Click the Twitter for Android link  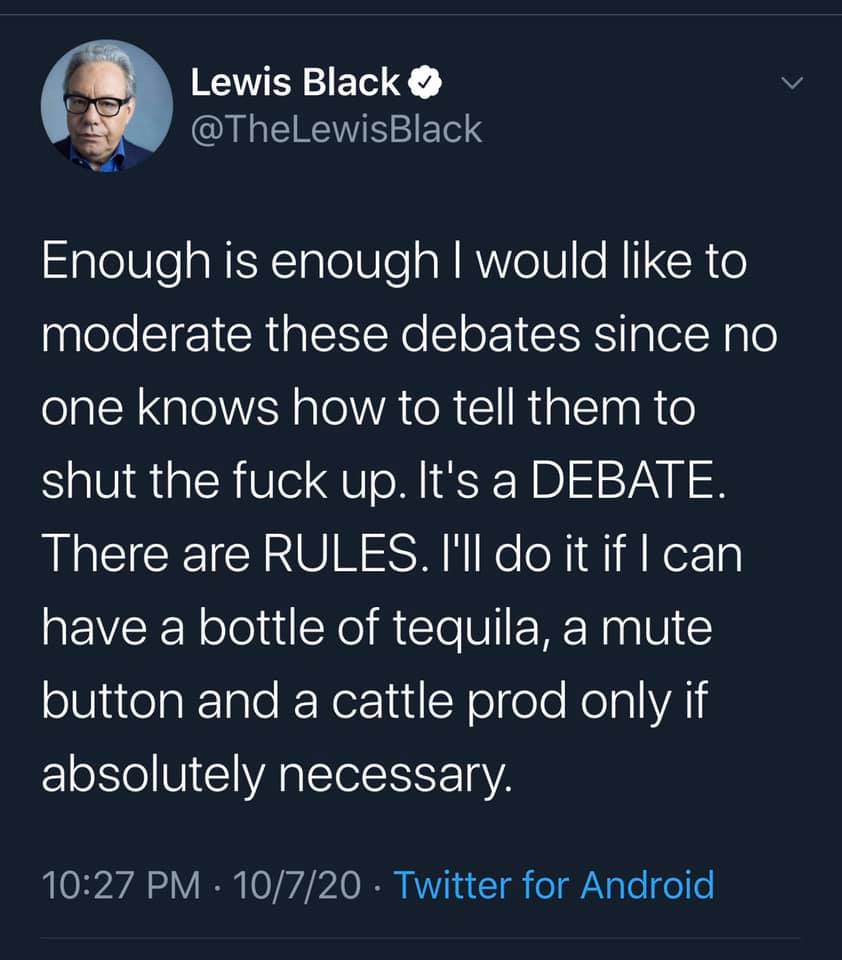click(x=554, y=885)
